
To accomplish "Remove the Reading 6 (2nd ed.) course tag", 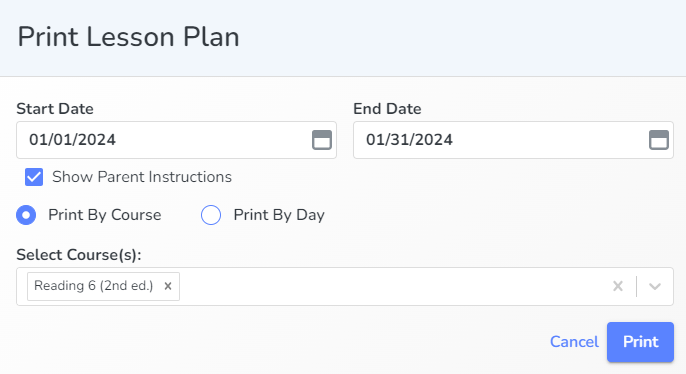I will tap(168, 286).
